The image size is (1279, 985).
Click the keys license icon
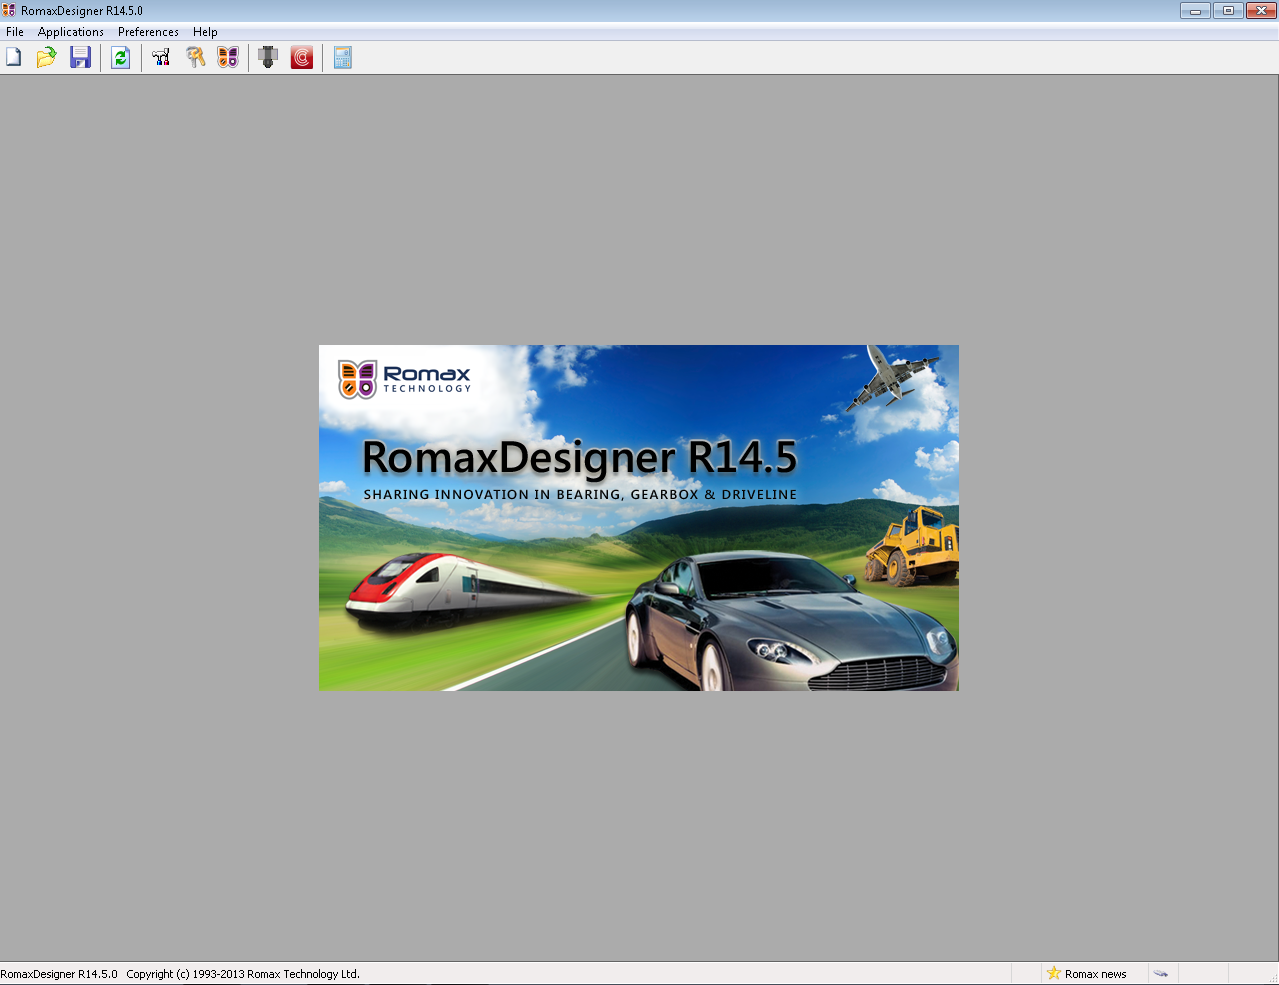pyautogui.click(x=195, y=58)
